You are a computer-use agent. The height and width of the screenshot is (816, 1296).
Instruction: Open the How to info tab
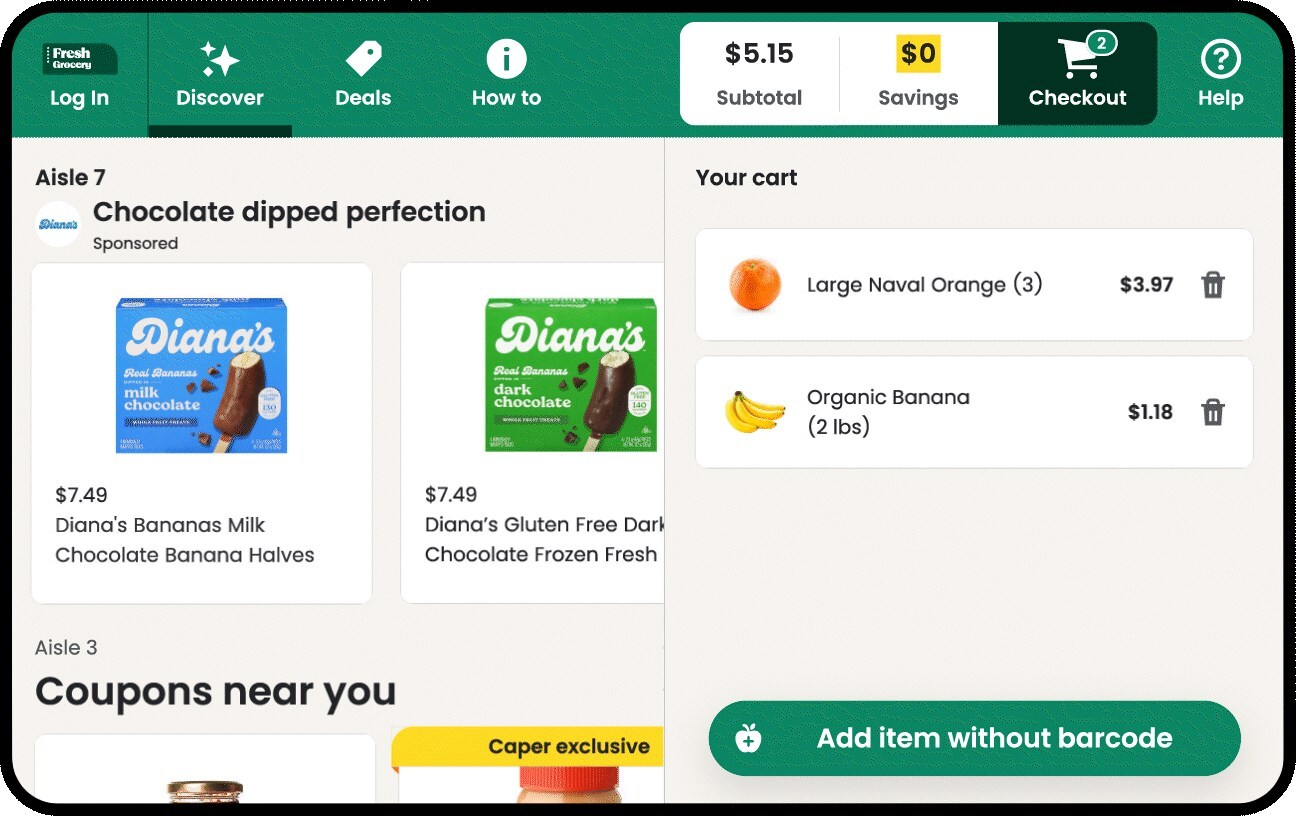(x=506, y=60)
